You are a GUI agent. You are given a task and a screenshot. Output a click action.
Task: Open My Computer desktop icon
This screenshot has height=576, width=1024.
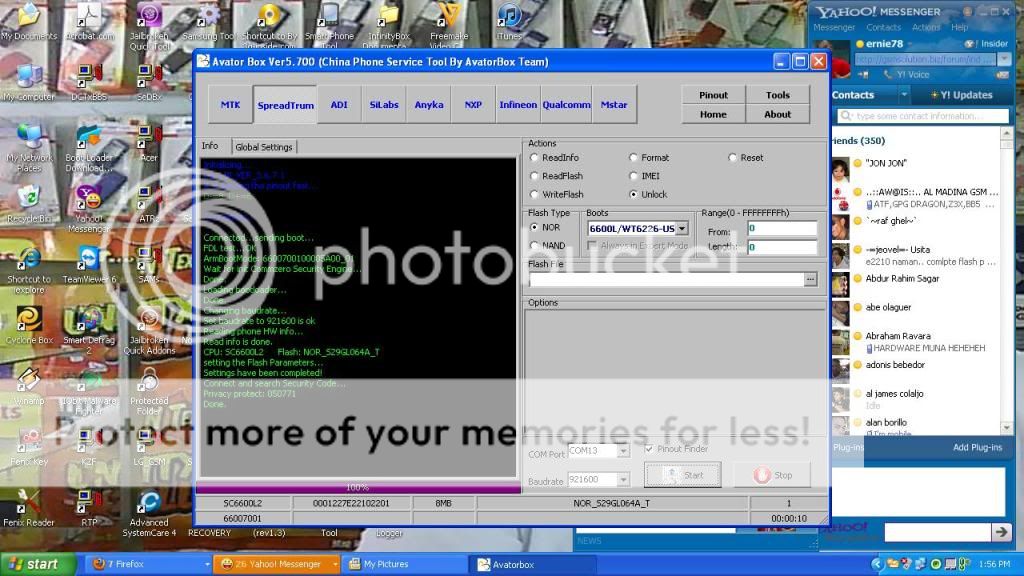(x=29, y=77)
